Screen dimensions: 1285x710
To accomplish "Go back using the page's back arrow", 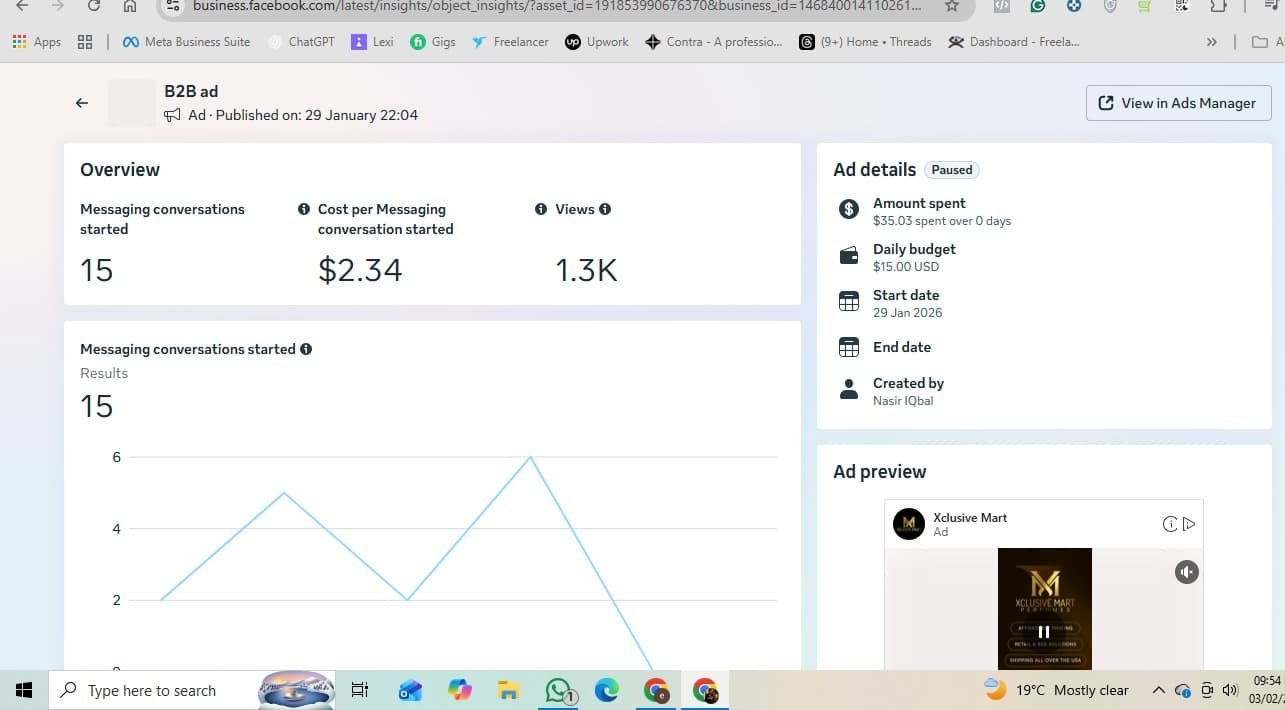I will click(82, 103).
